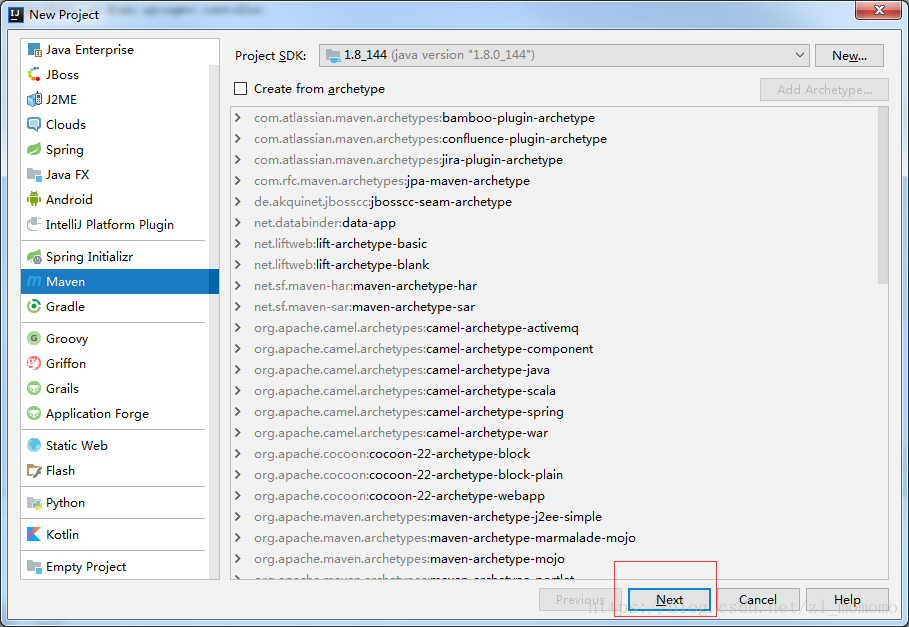The width and height of the screenshot is (909, 627).
Task: Select Gradle project type
Action: click(115, 307)
